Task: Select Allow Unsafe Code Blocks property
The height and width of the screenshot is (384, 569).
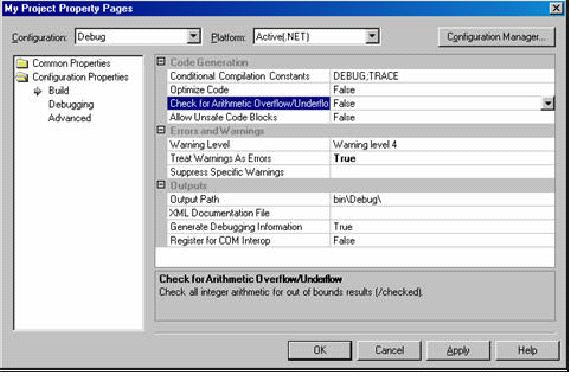Action: pos(249,117)
